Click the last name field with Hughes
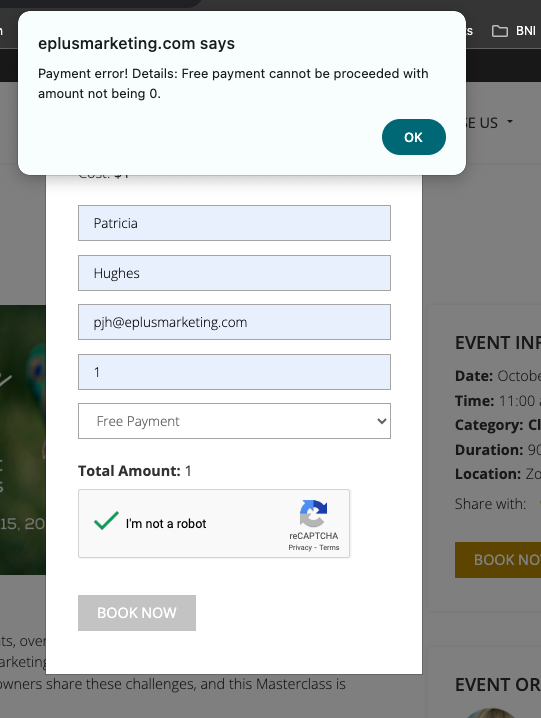This screenshot has height=718, width=541. (x=234, y=273)
